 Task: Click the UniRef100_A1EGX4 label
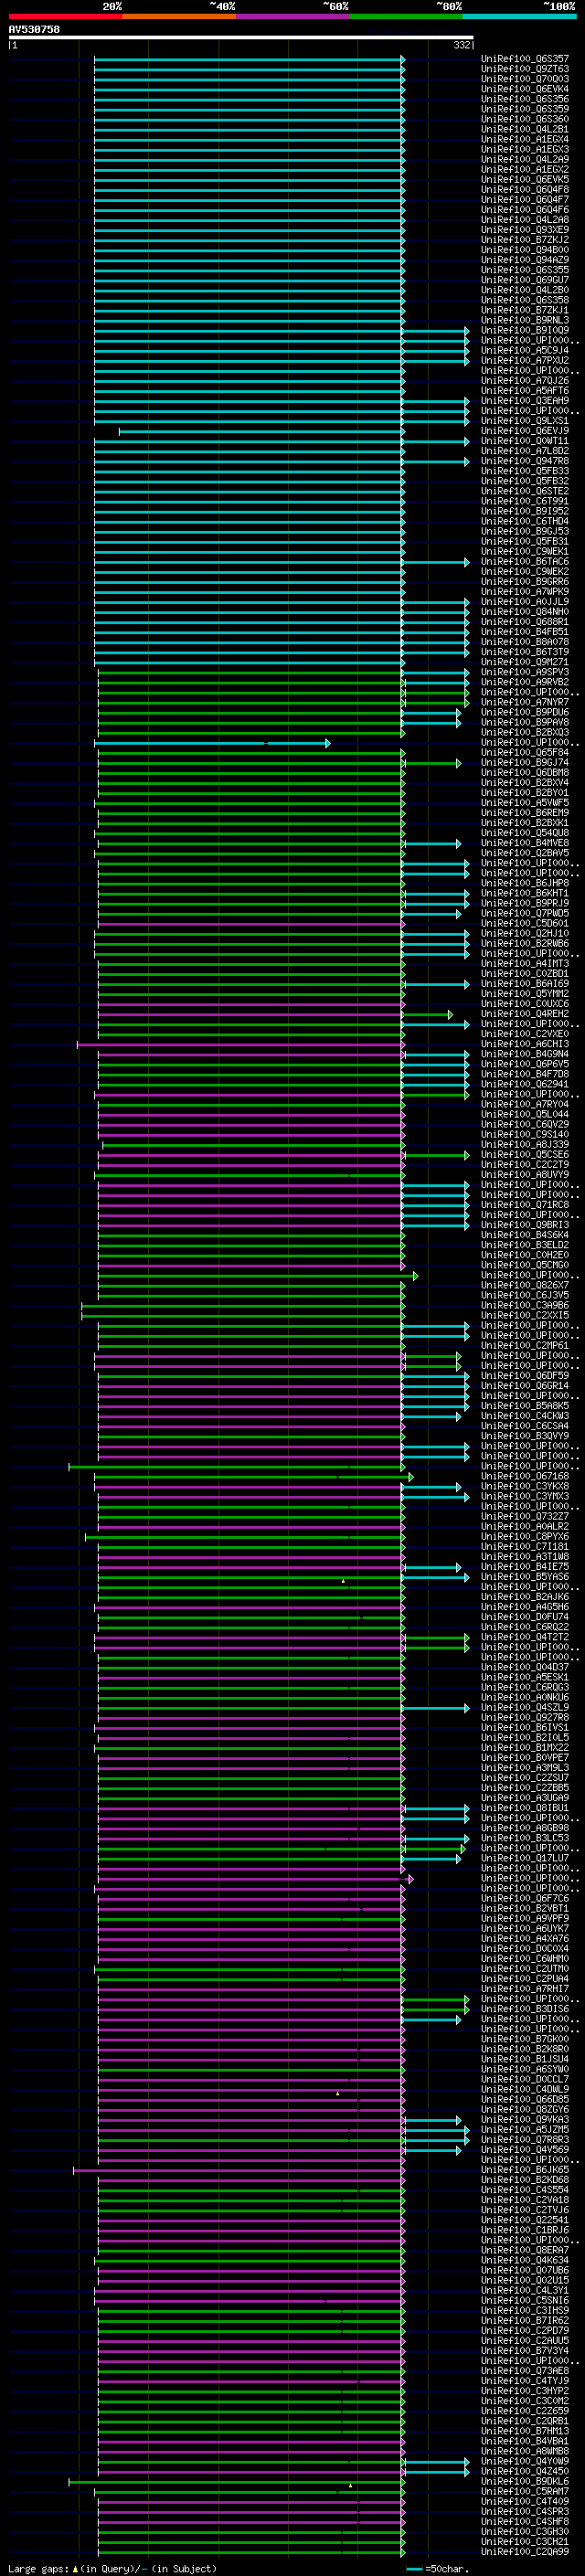525,139
